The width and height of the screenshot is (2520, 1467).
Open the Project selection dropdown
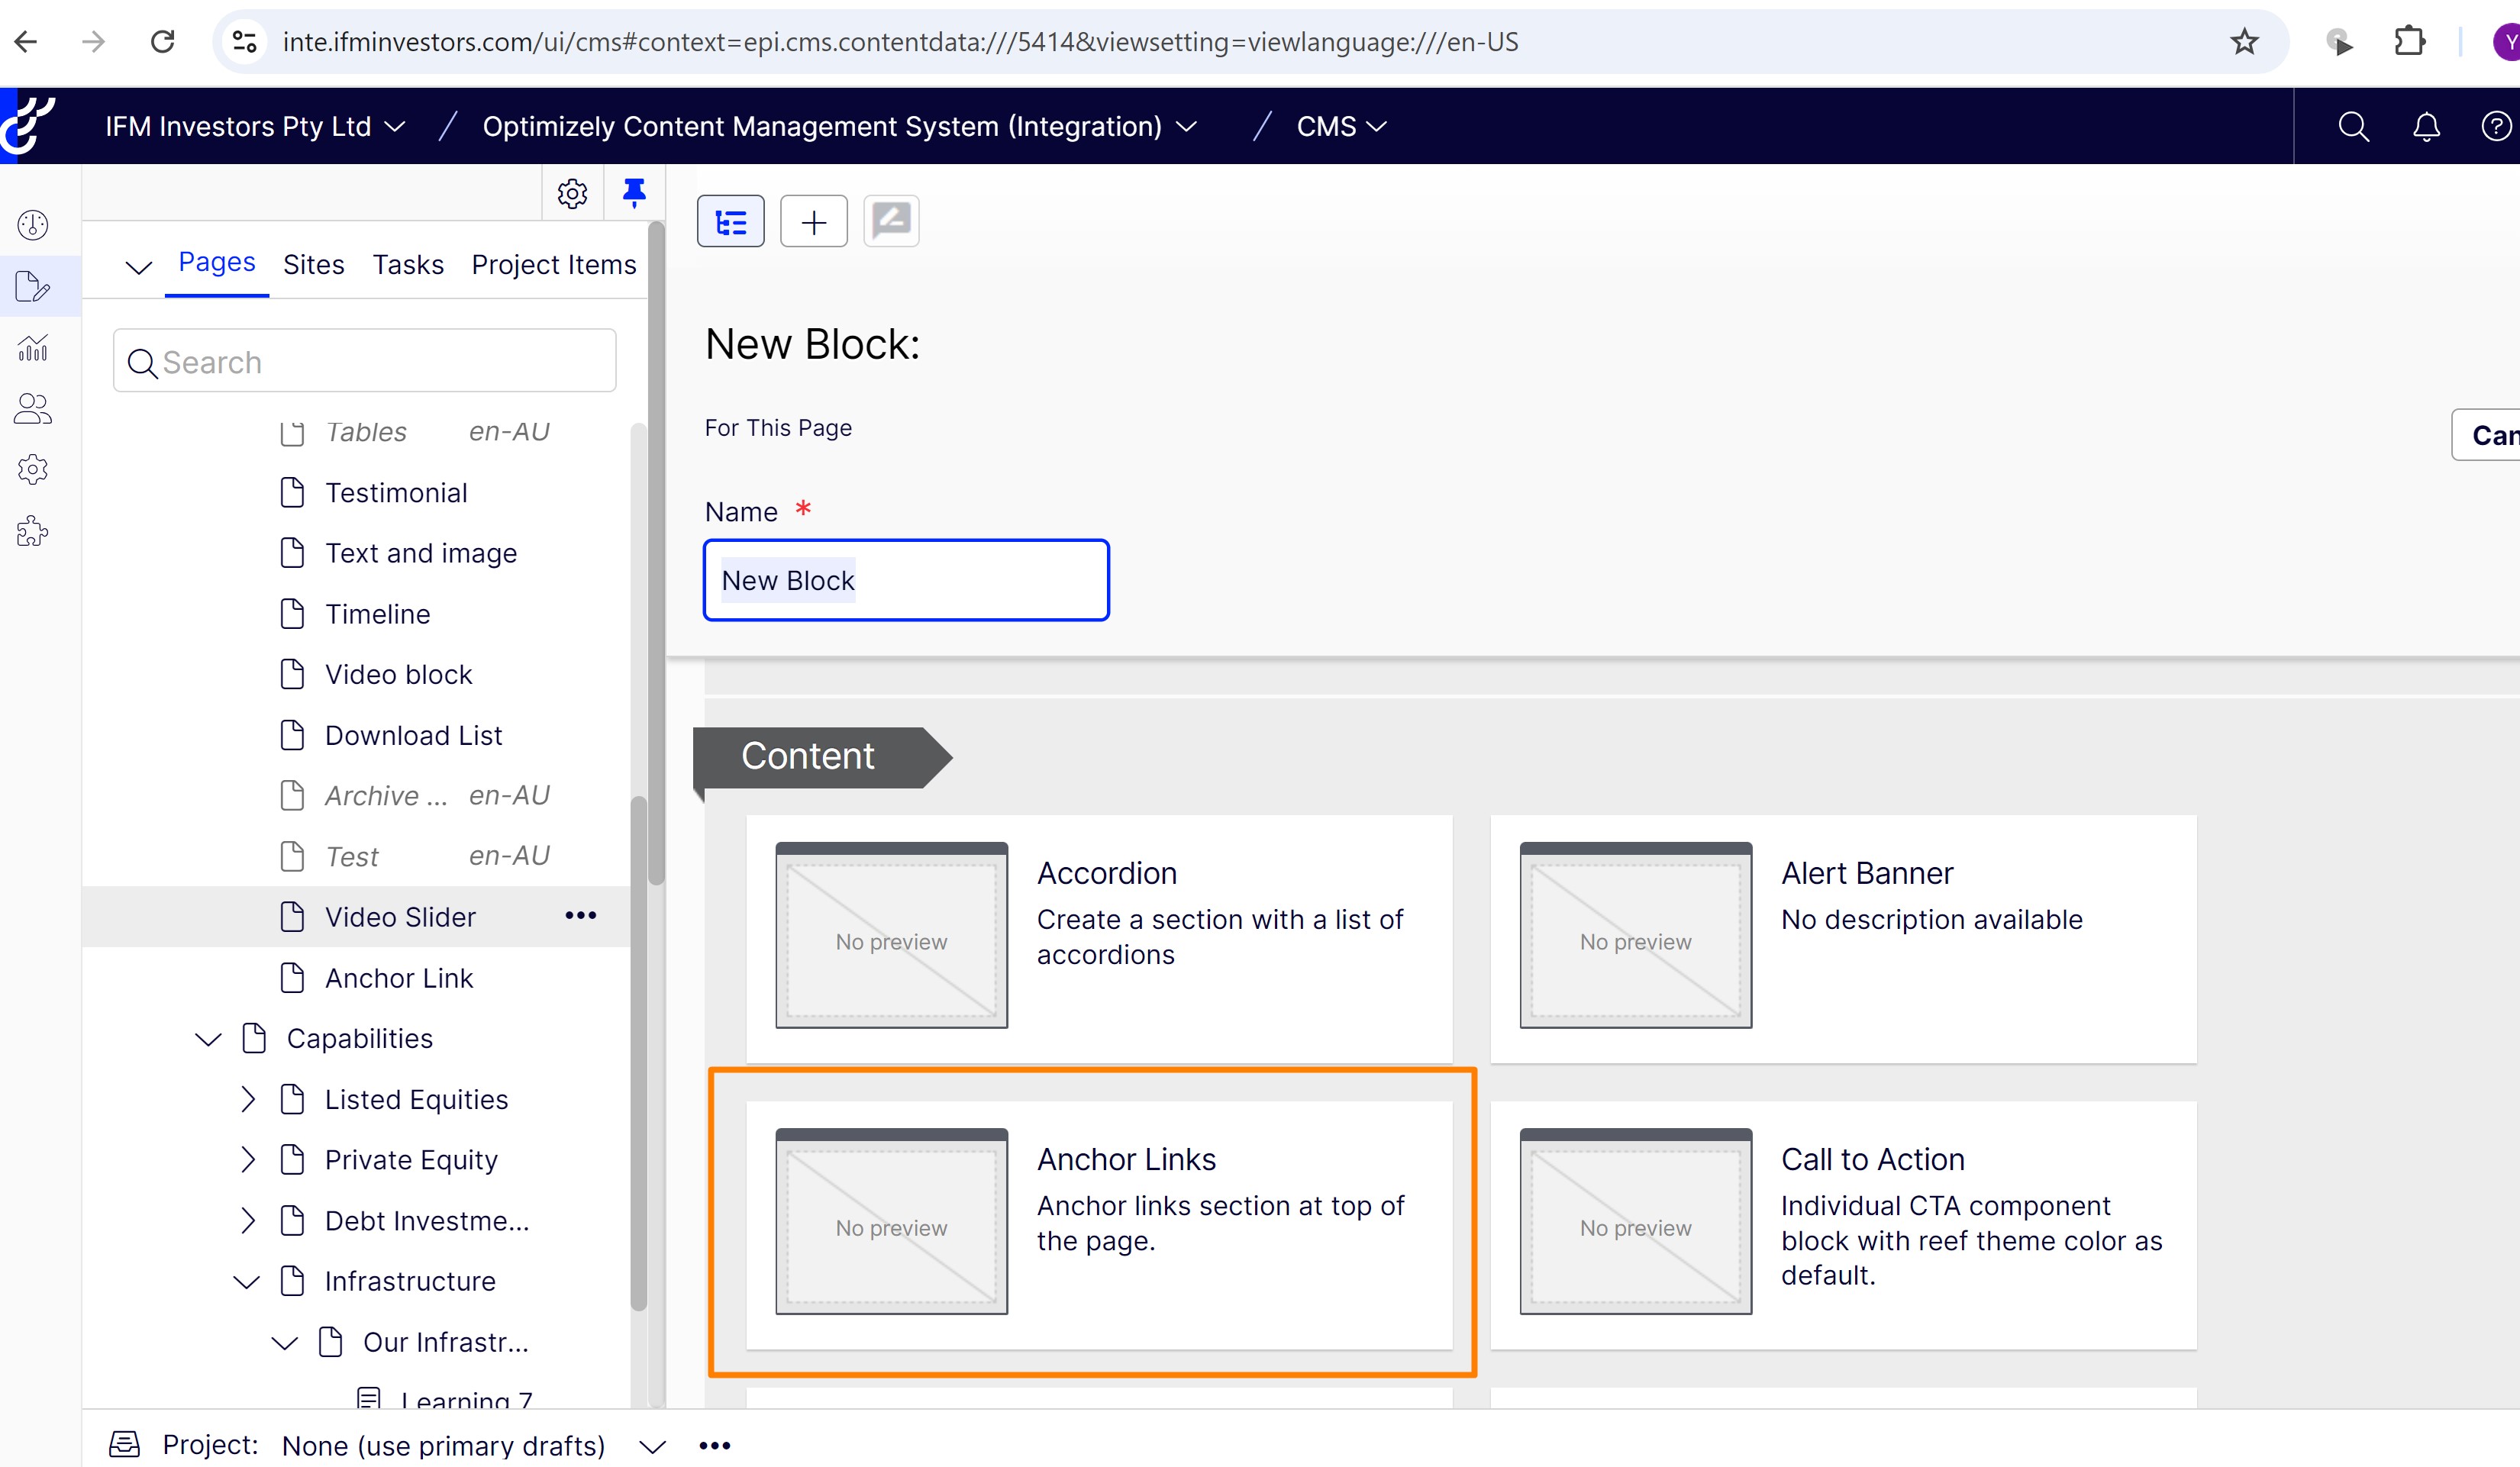652,1446
